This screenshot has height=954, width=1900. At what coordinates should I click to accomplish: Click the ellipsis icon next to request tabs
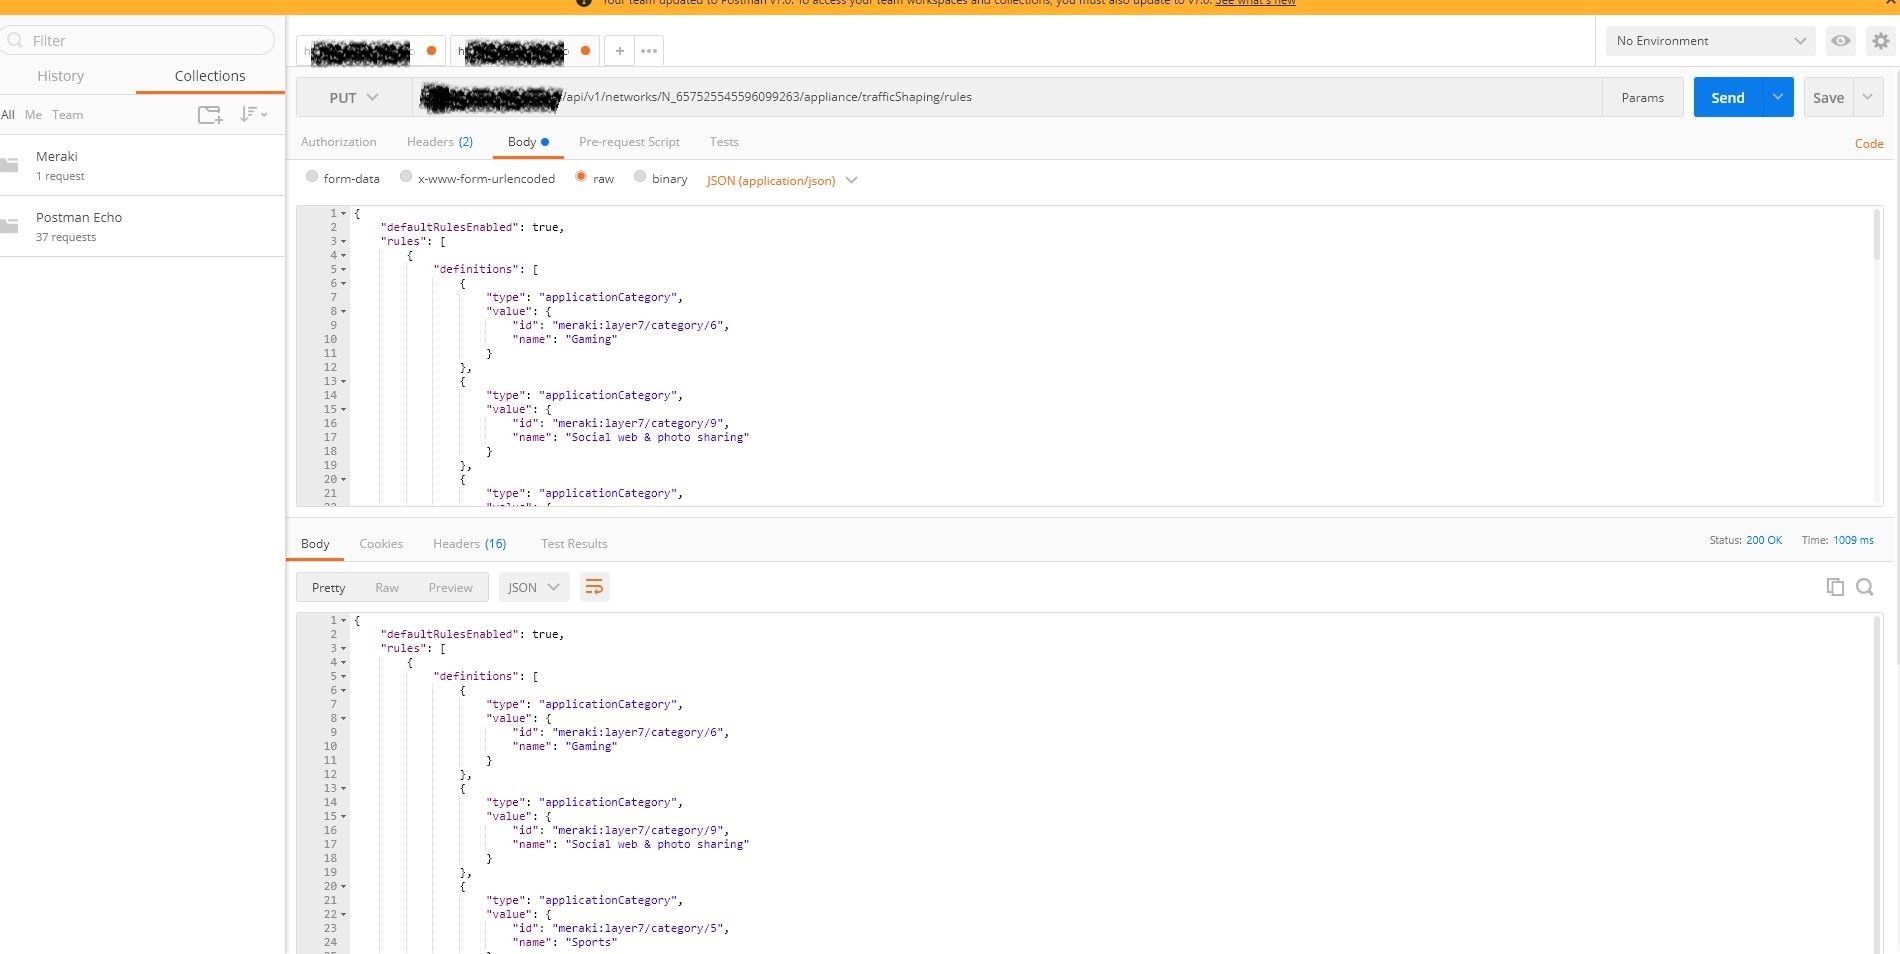[x=648, y=51]
